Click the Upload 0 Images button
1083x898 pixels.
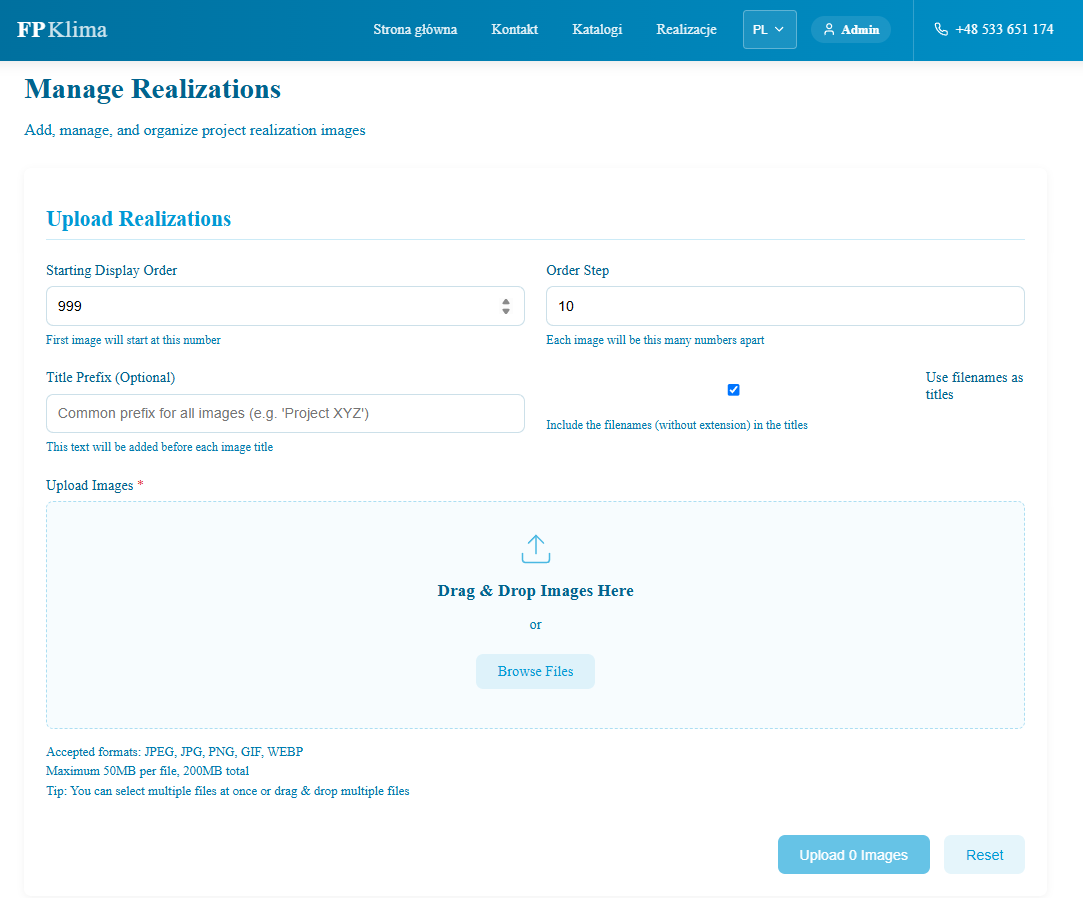853,855
